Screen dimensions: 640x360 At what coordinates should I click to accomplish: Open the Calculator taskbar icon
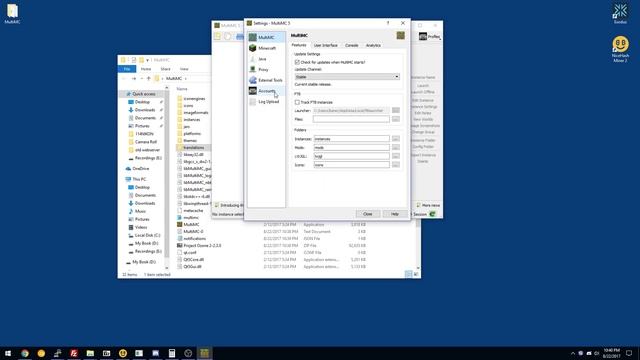click(x=172, y=353)
